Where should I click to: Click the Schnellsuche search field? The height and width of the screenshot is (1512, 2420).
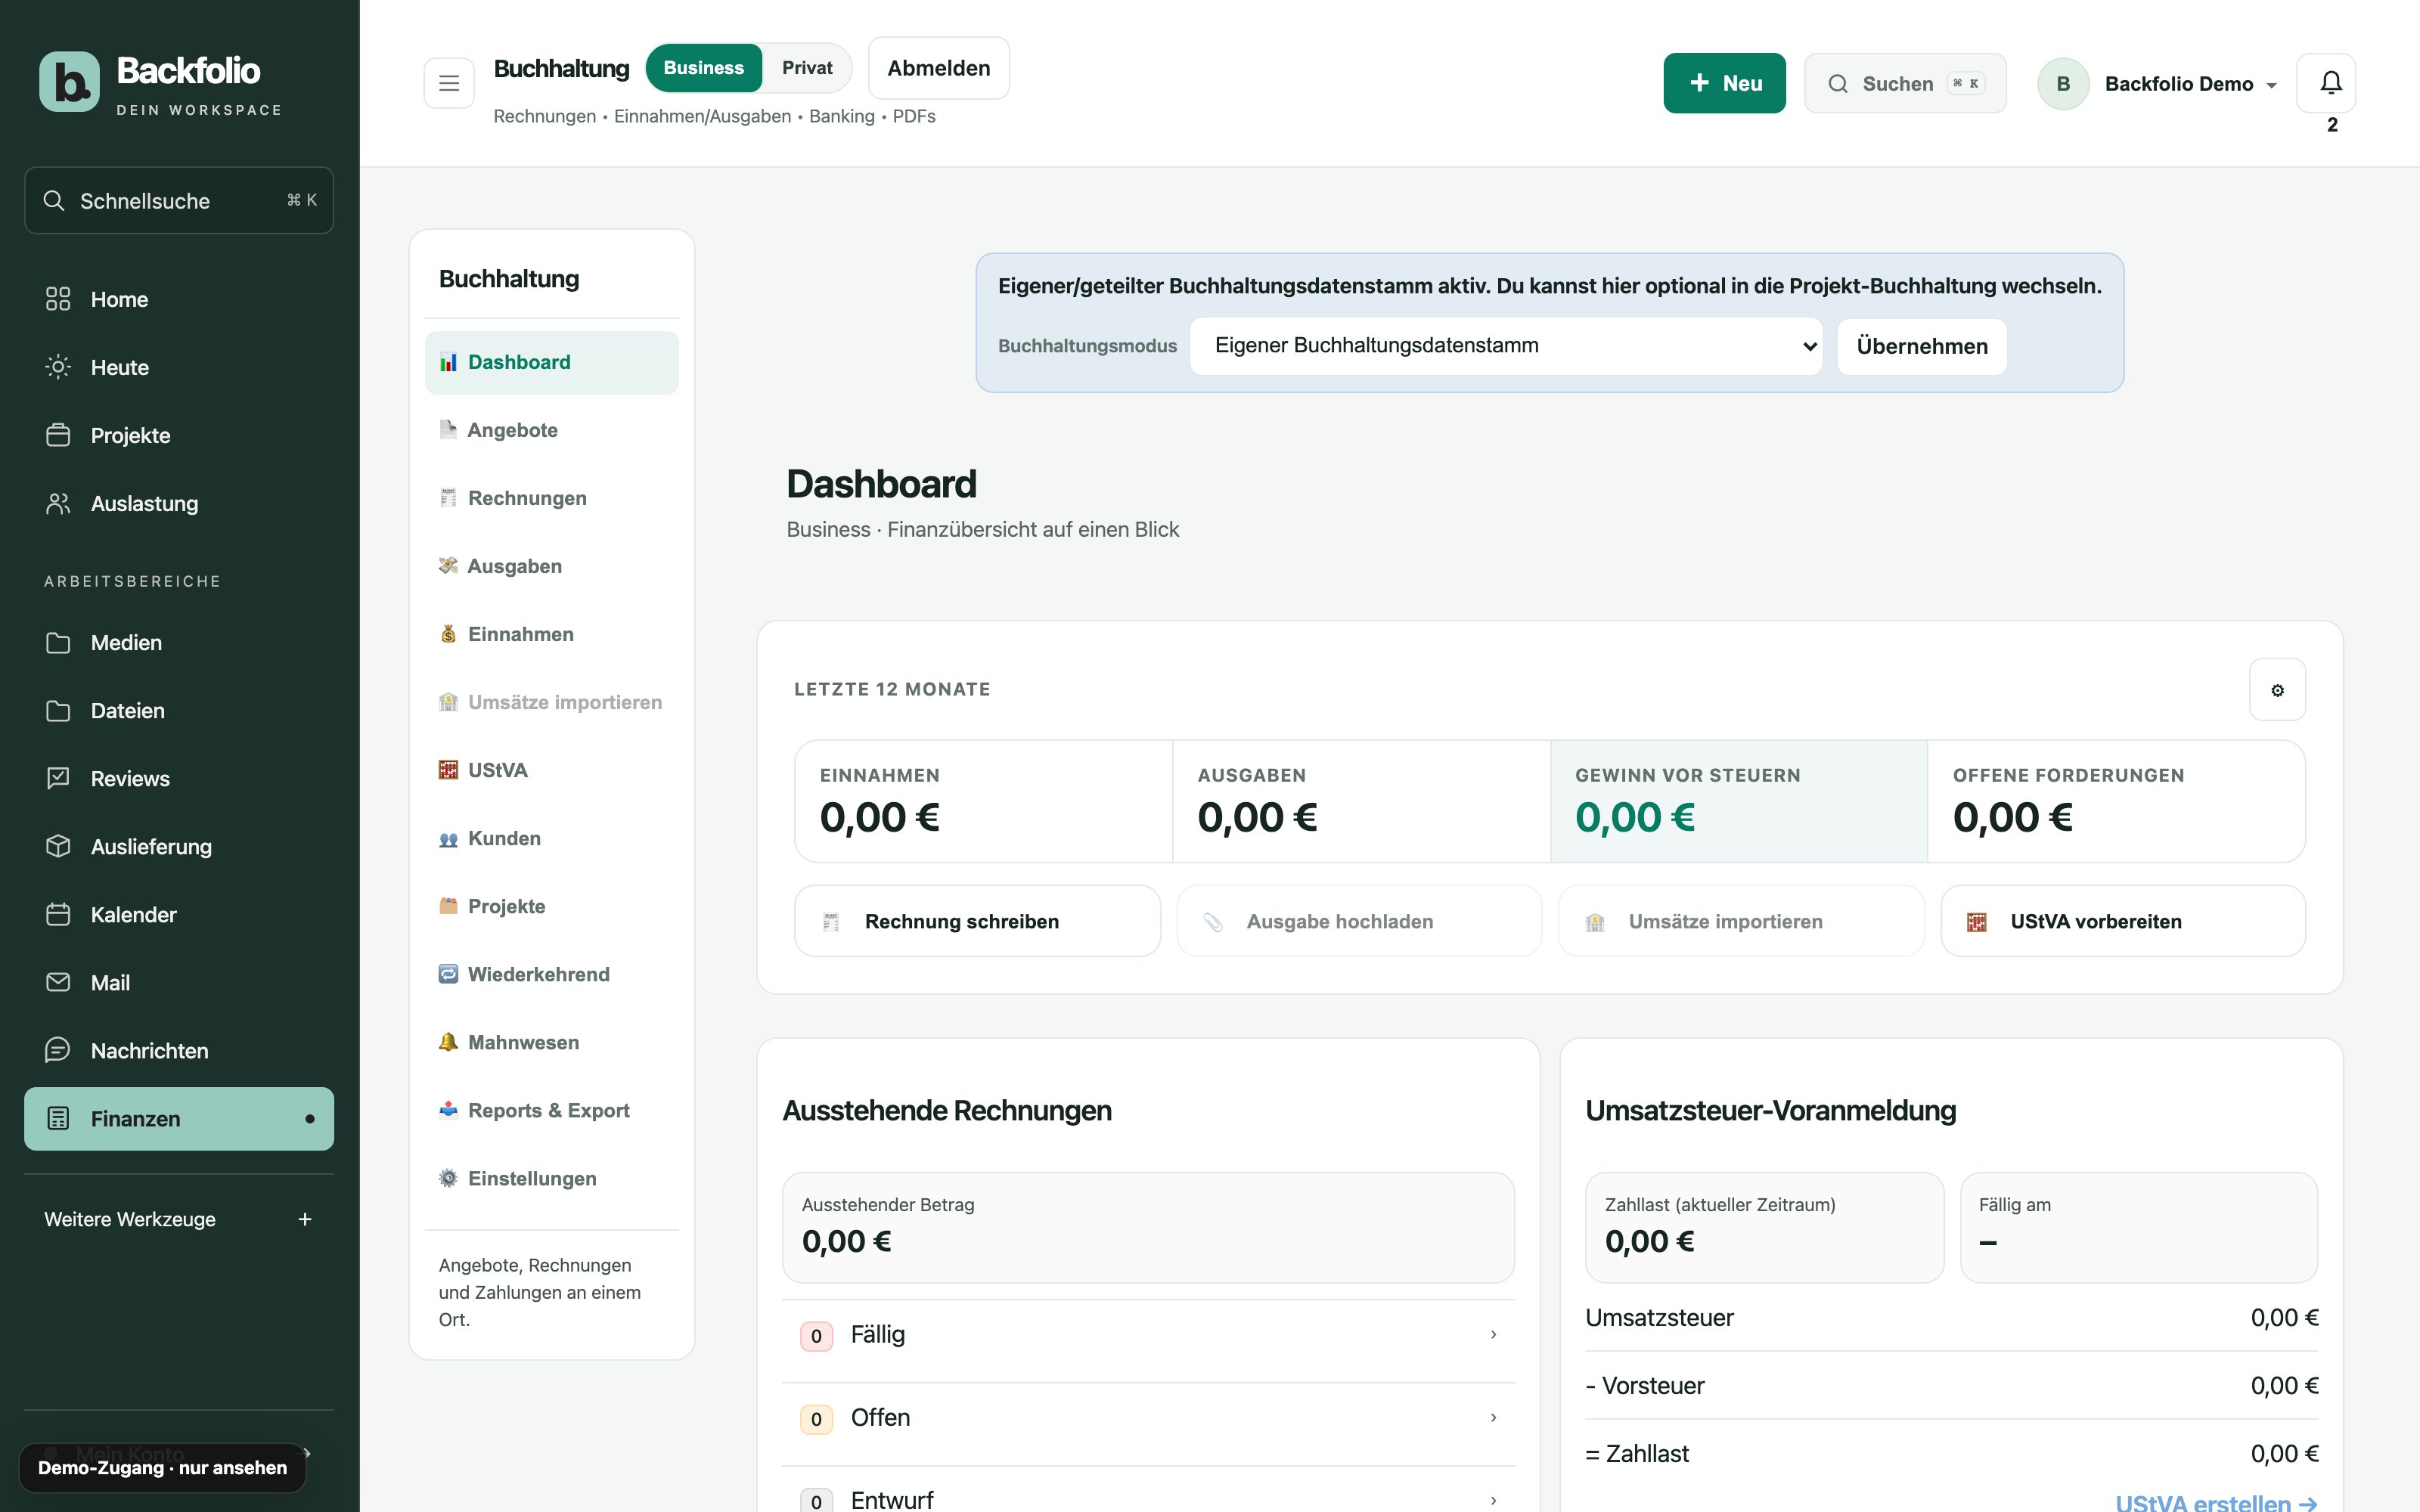(179, 200)
